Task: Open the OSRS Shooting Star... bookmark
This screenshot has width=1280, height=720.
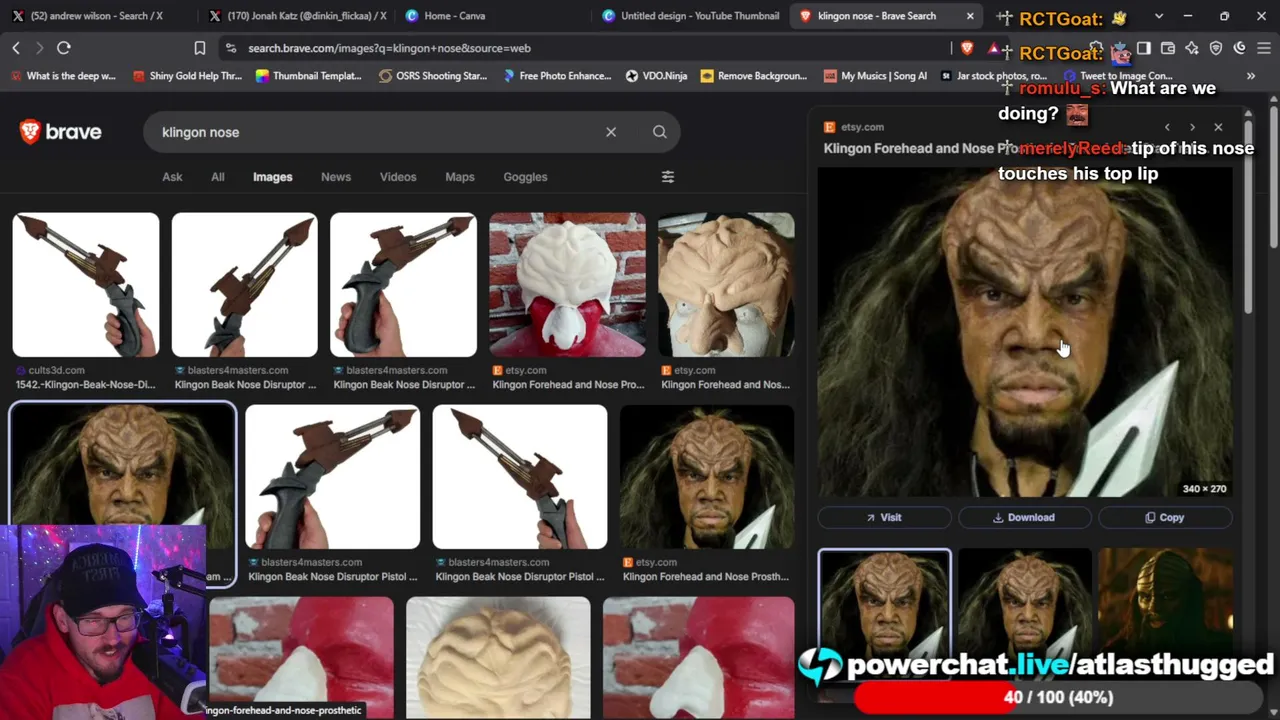Action: tap(432, 76)
